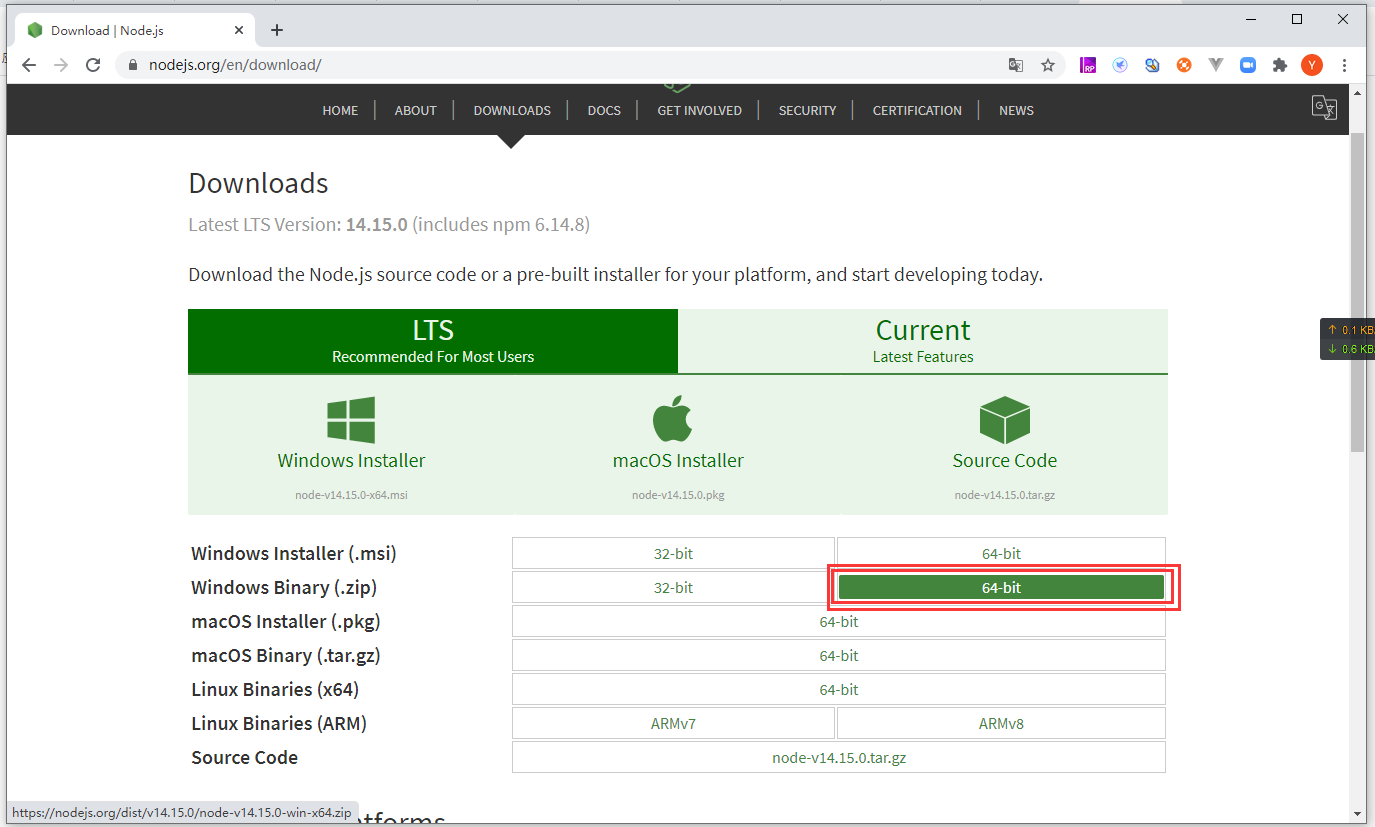1375x827 pixels.
Task: Select the Download | Node.js browser tab
Action: (x=134, y=30)
